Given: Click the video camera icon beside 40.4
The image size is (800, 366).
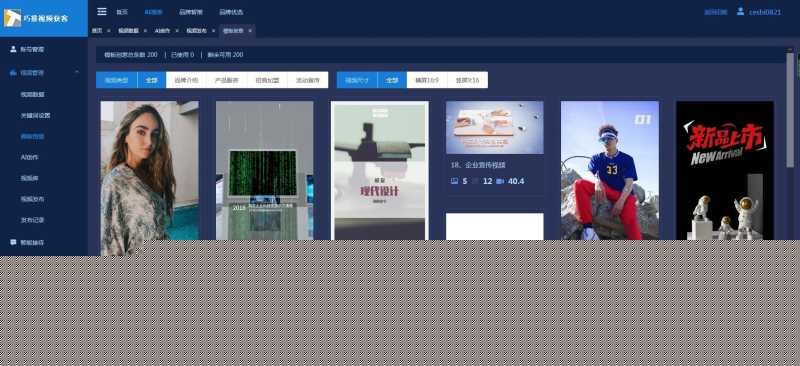Looking at the screenshot, I should coord(499,181).
